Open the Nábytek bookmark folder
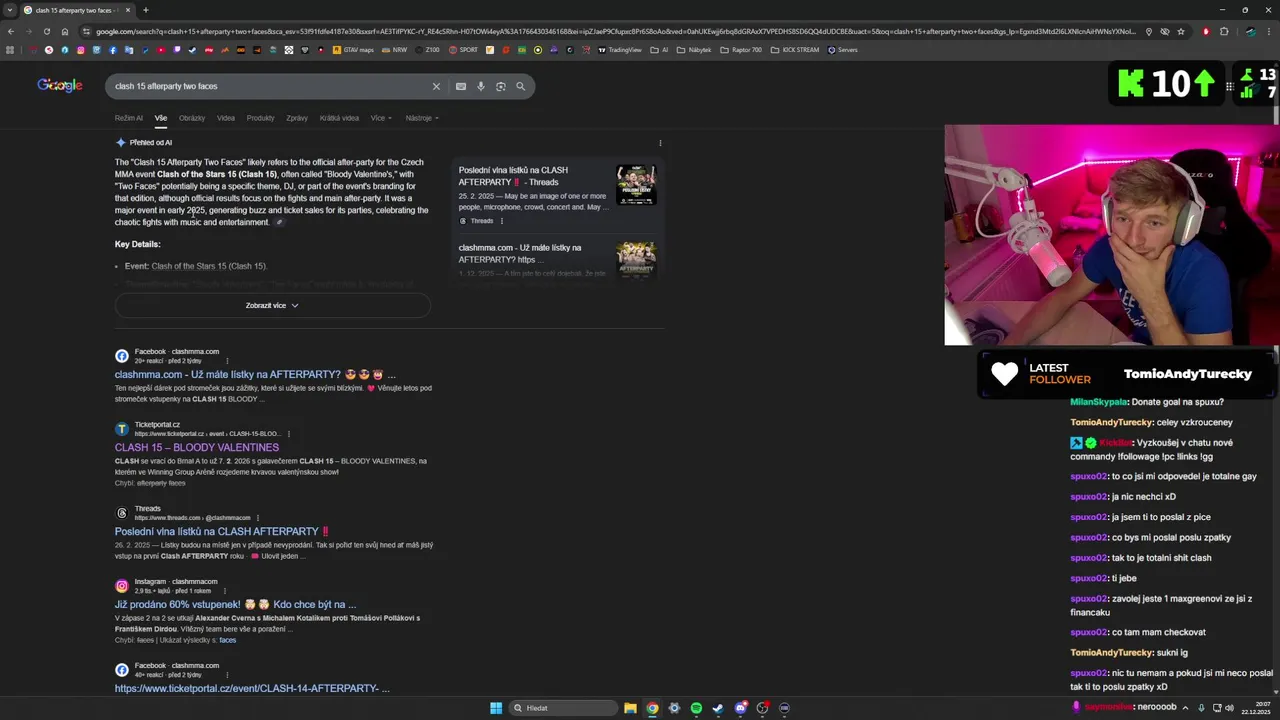 pos(694,49)
